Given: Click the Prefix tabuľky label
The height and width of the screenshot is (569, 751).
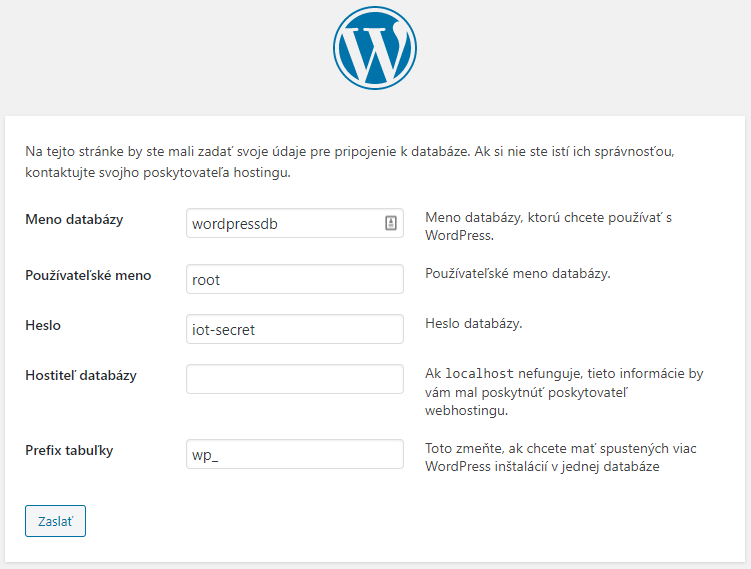Looking at the screenshot, I should (69, 450).
